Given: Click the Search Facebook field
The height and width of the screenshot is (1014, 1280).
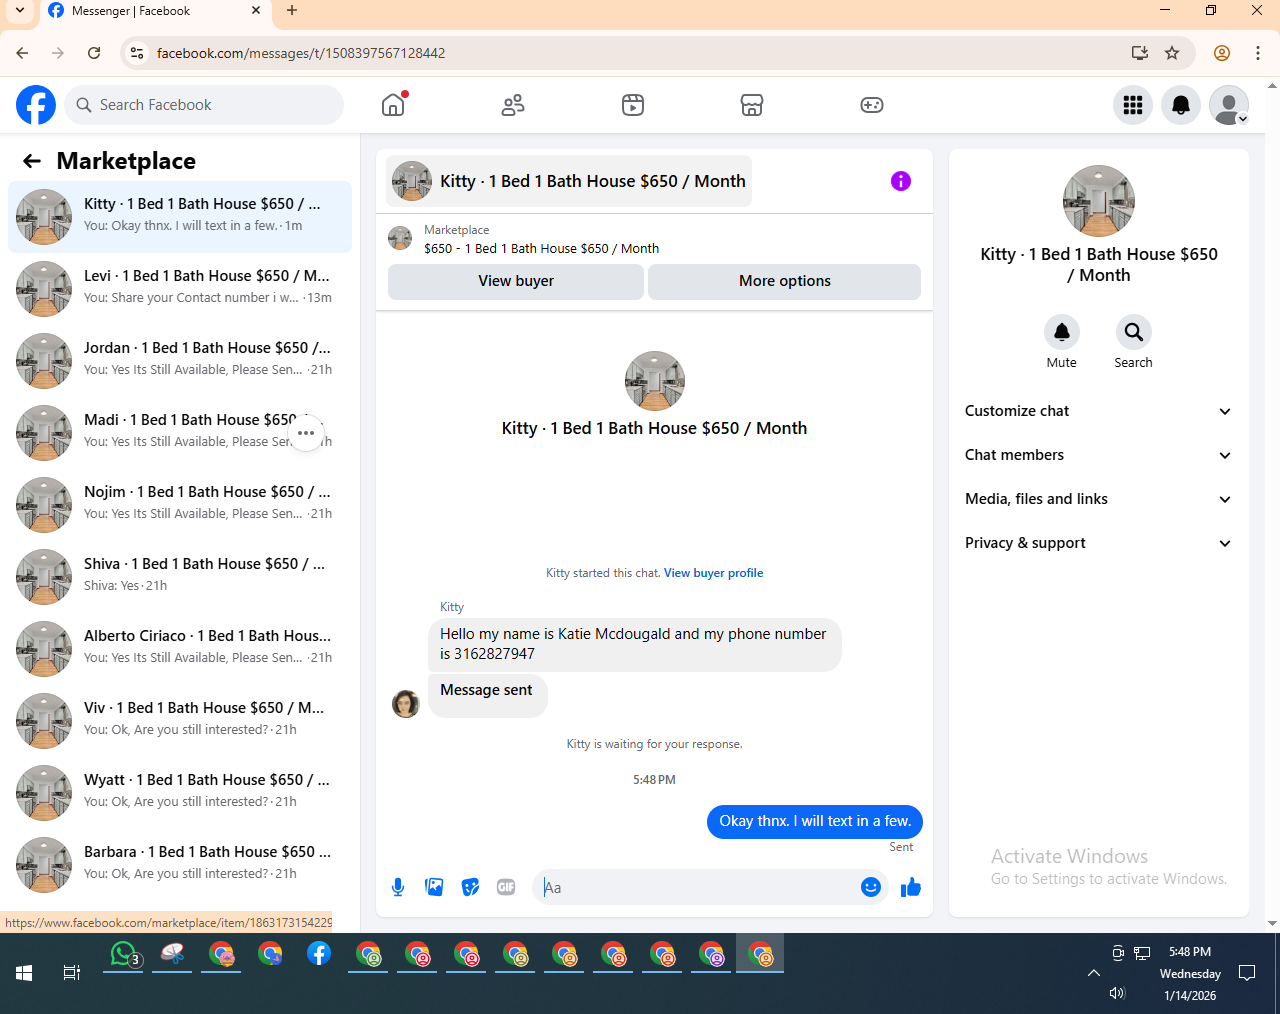Looking at the screenshot, I should 204,105.
